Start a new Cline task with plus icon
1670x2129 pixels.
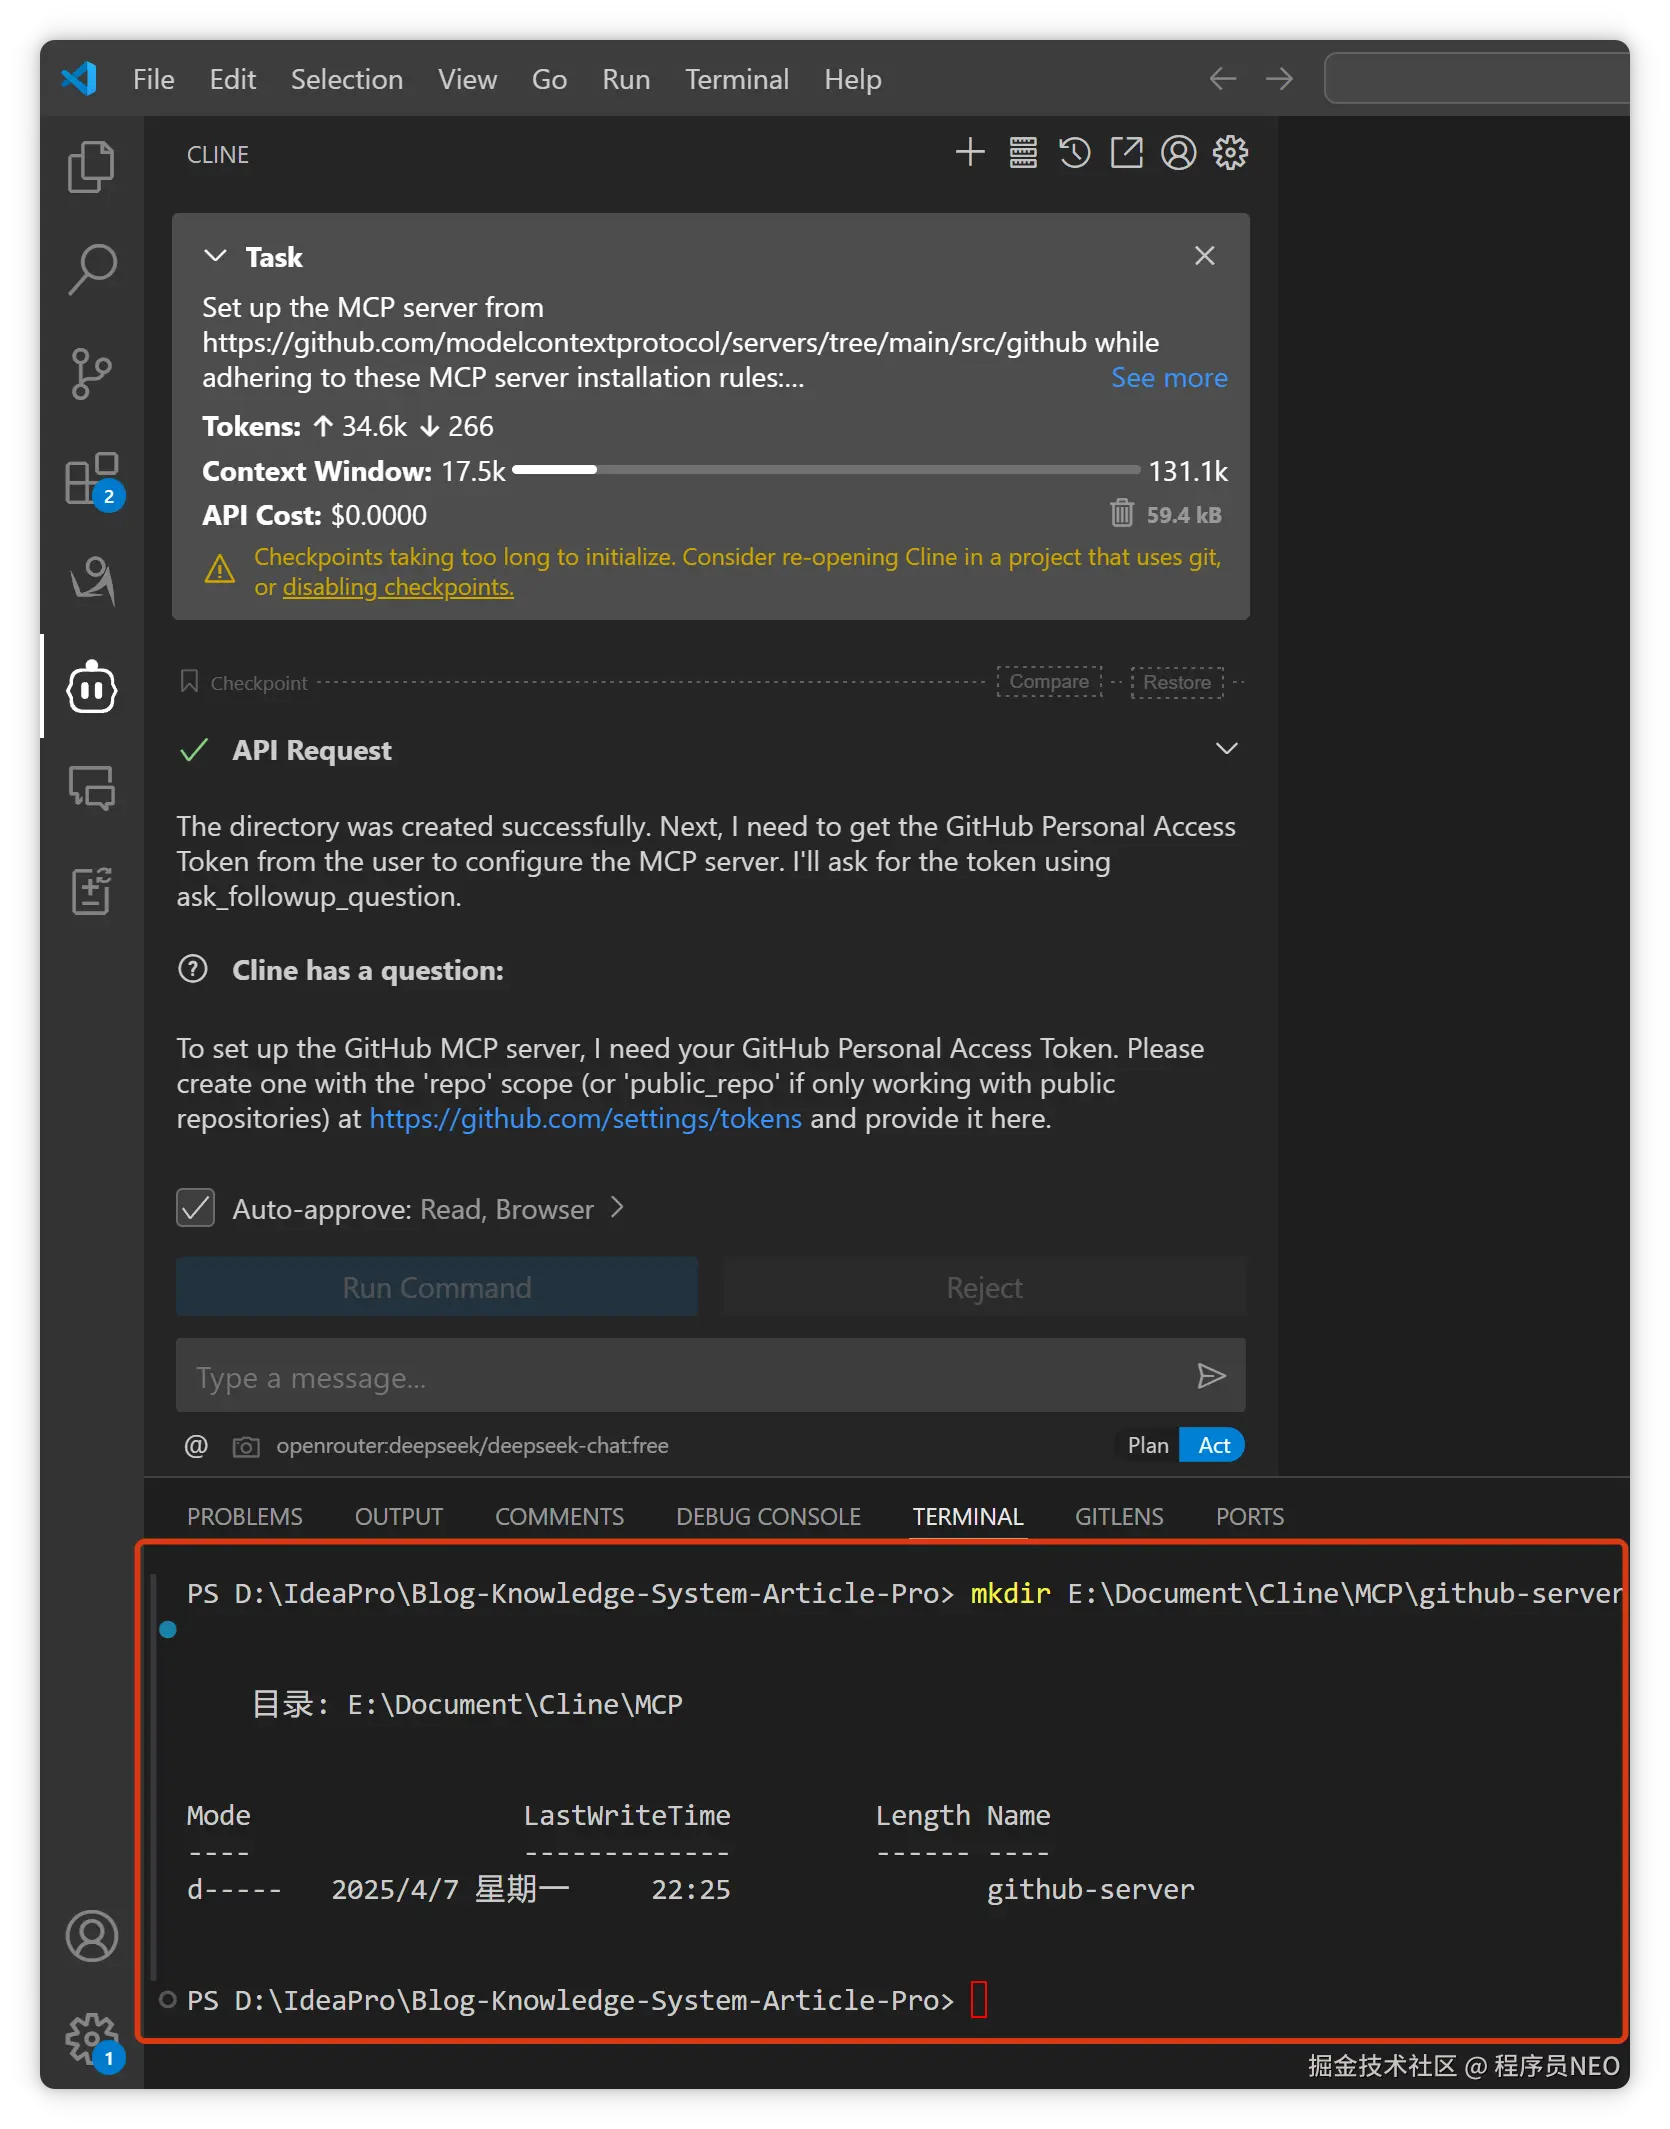[x=970, y=153]
